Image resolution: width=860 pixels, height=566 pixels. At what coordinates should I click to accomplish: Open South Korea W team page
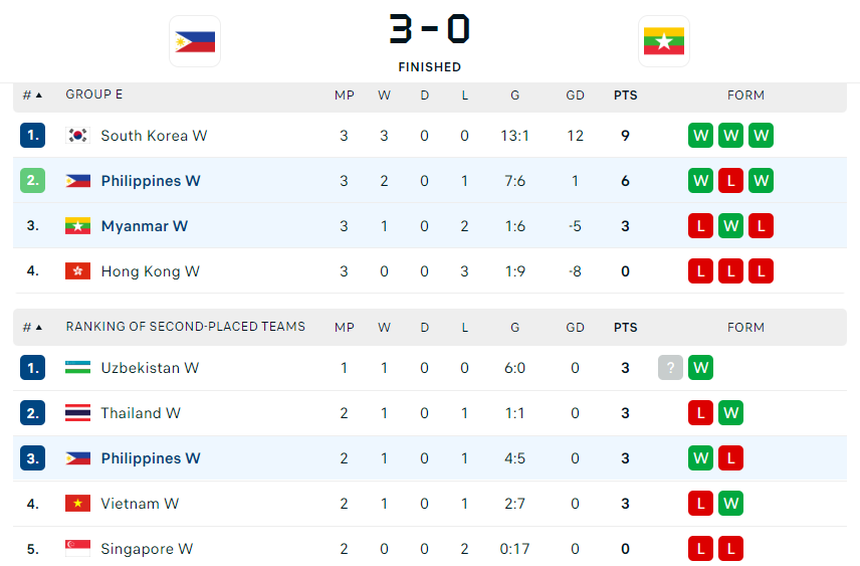(x=153, y=135)
